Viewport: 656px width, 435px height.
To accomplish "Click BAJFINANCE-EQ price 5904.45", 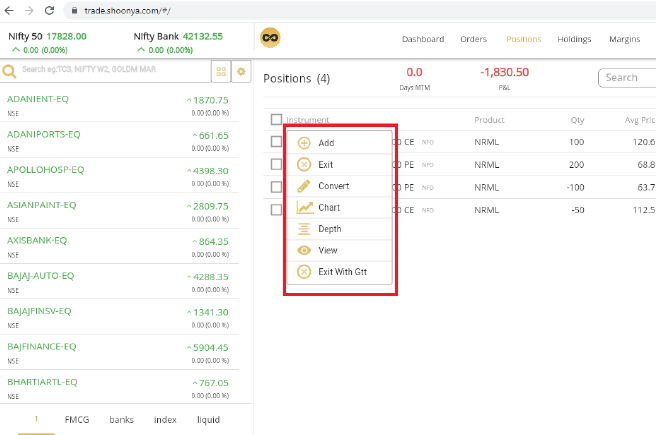I will 210,348.
